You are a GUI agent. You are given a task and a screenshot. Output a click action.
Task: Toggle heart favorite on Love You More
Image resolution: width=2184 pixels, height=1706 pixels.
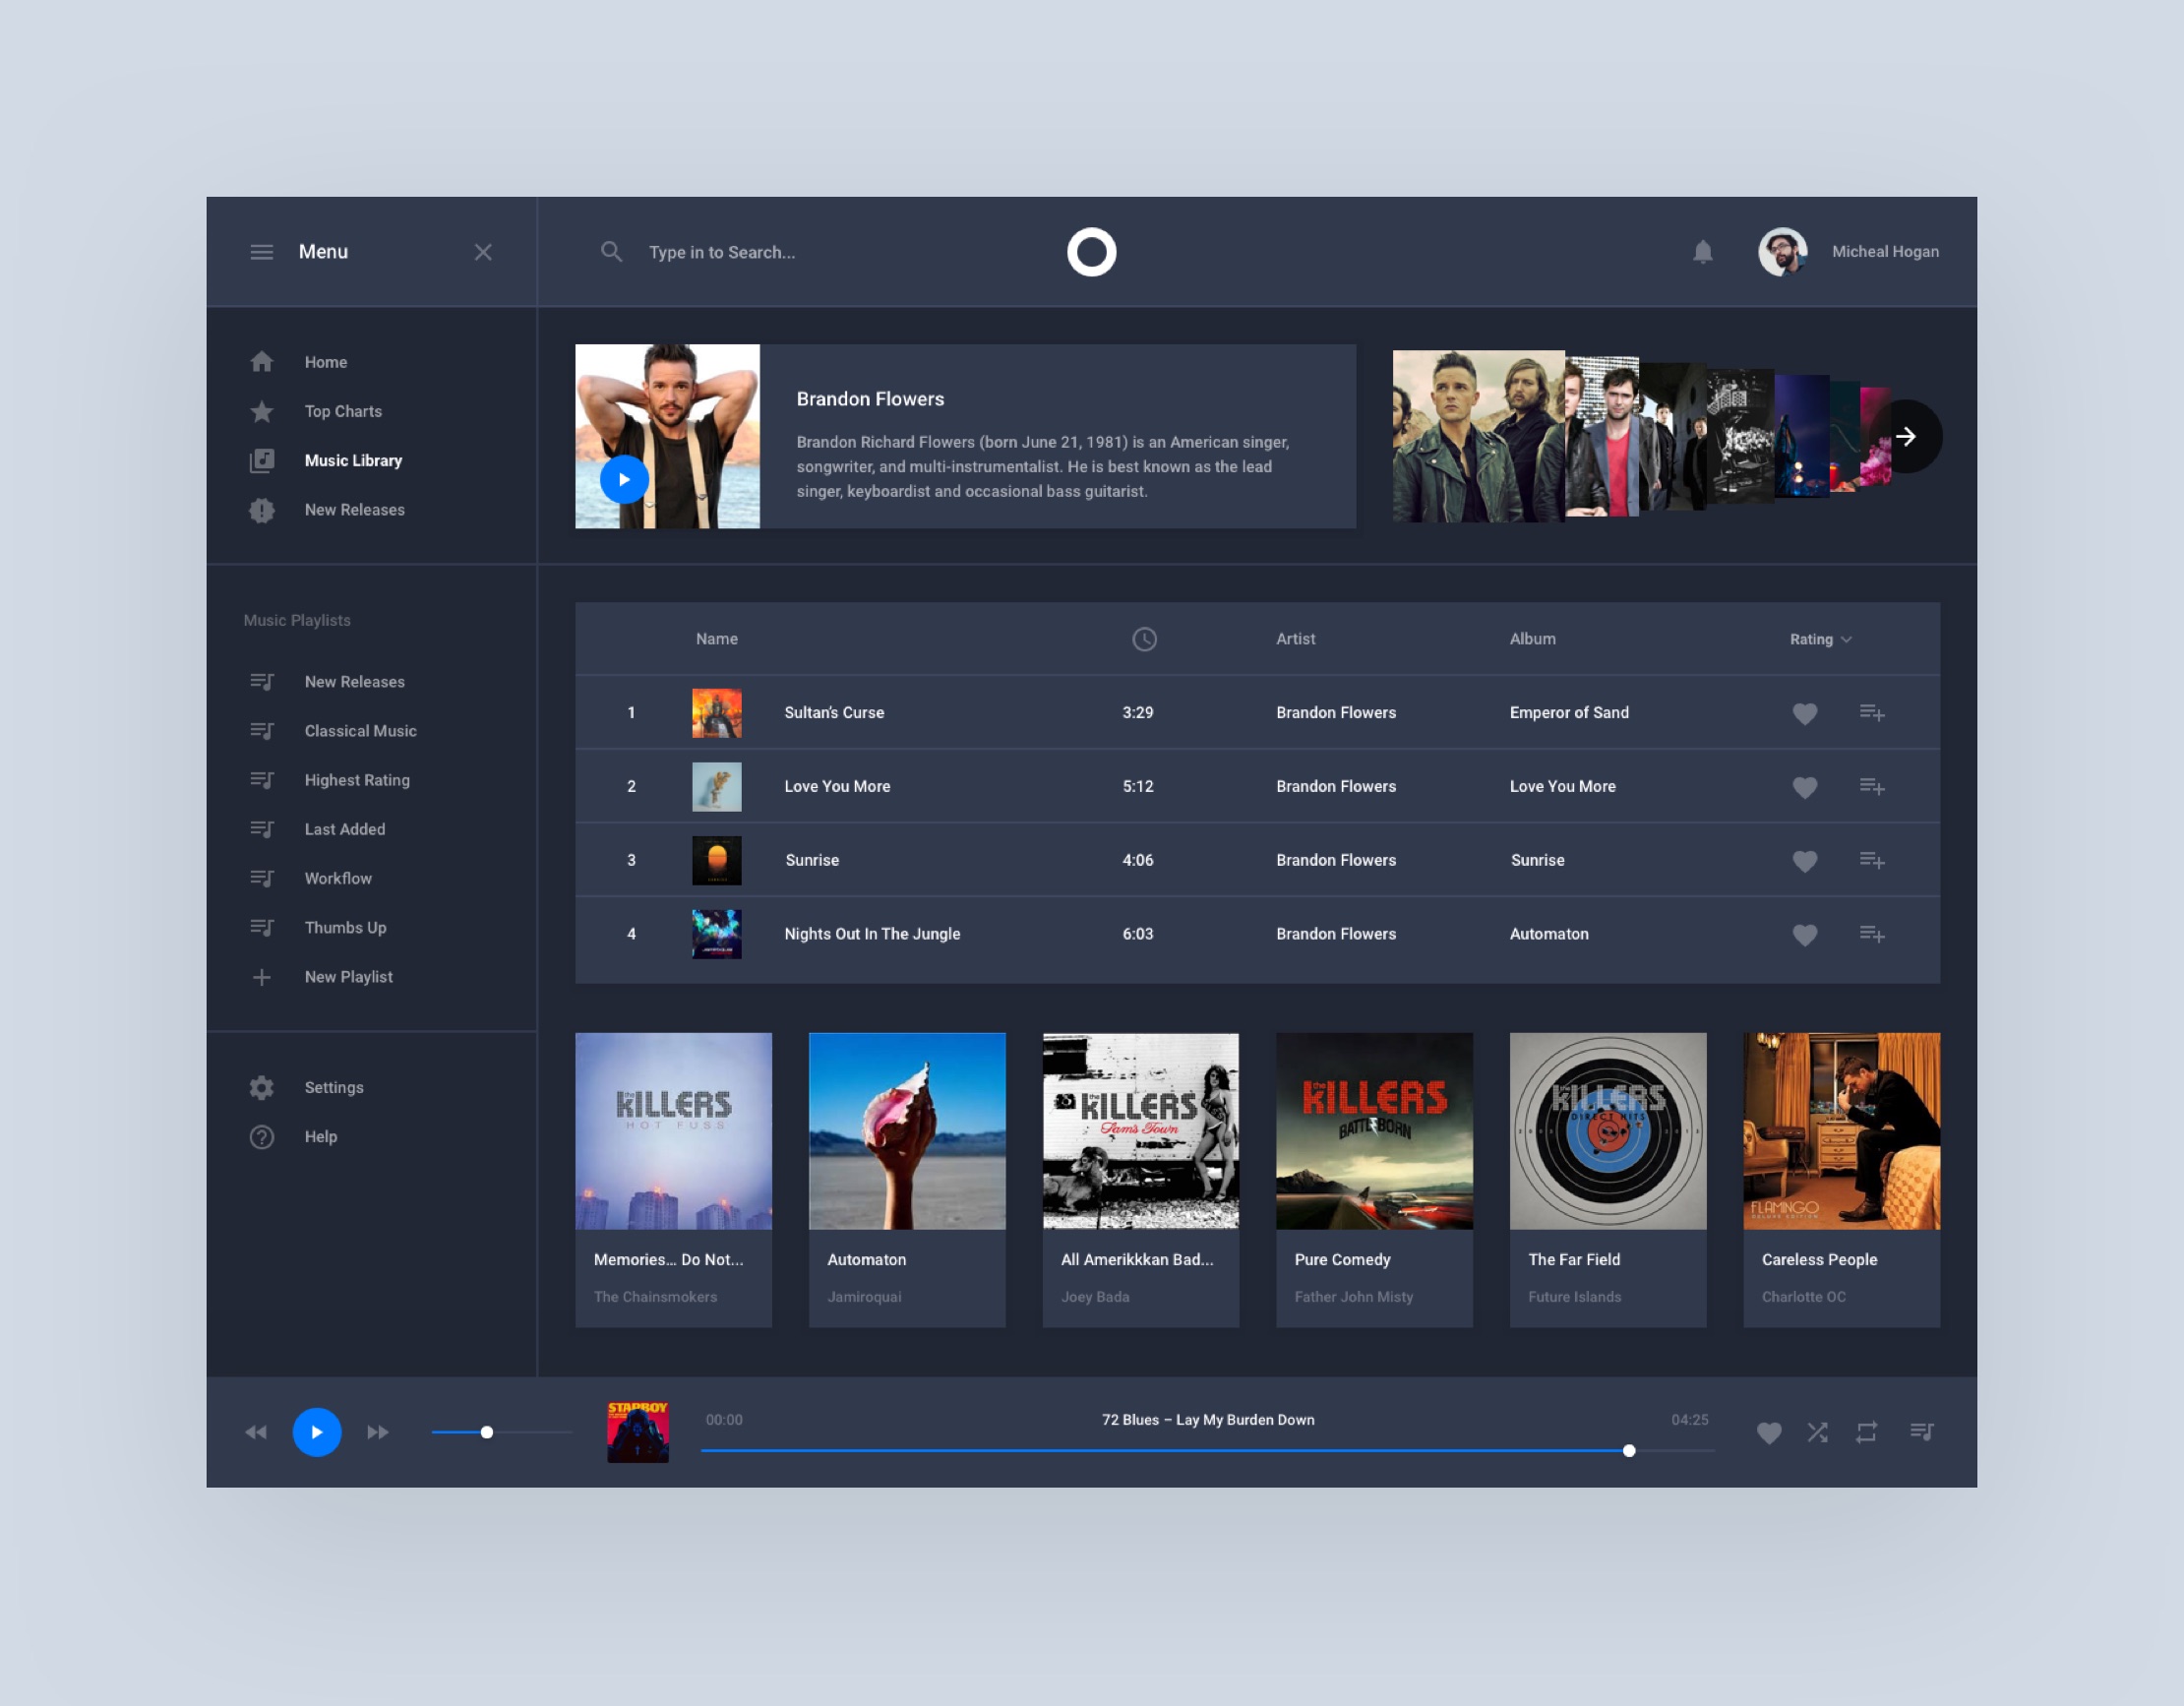(x=1804, y=787)
